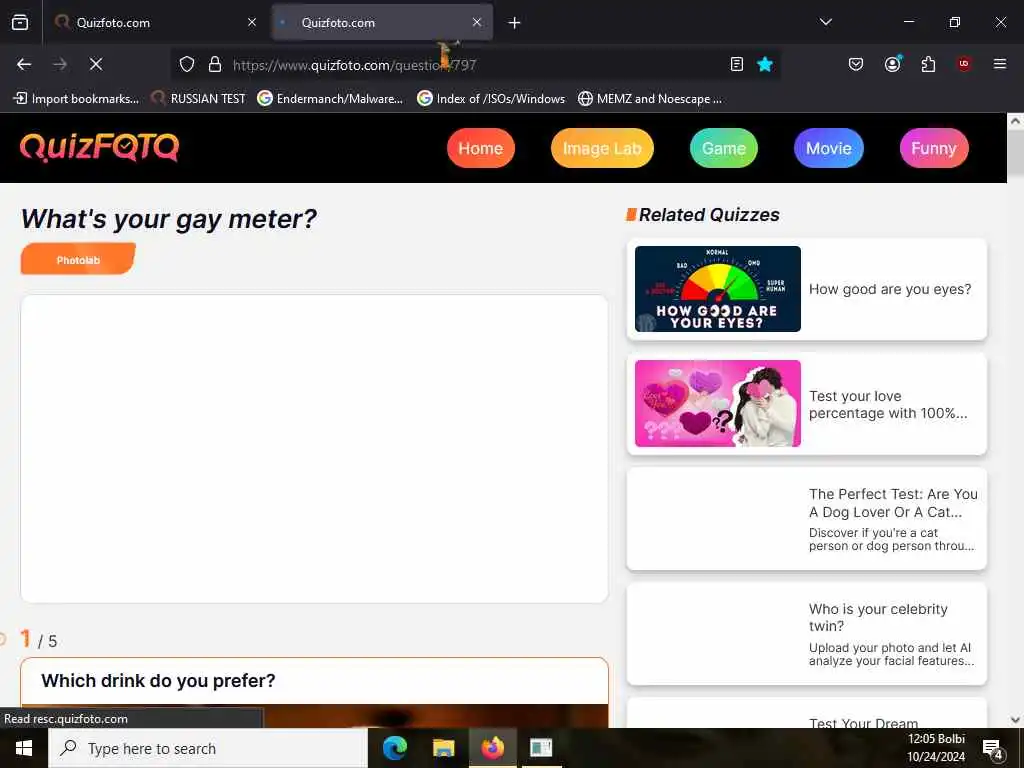Open Test your love percentage quiz title
1024x768 pixels.
[x=888, y=405]
